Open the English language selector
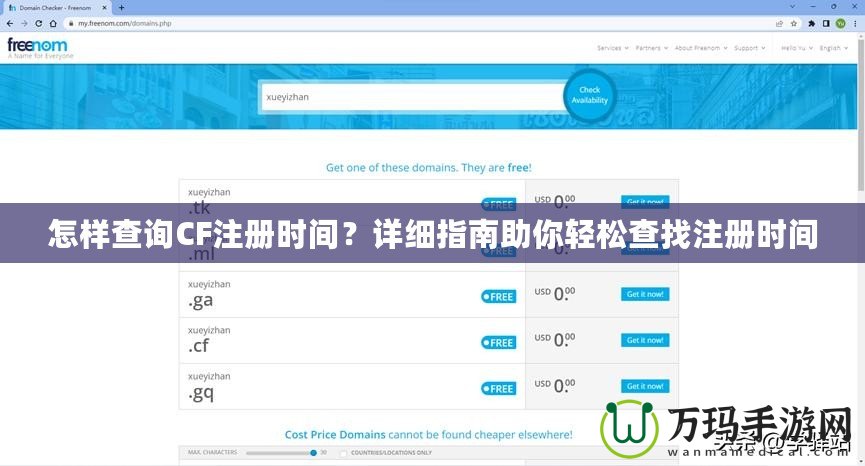This screenshot has width=865, height=466. (834, 48)
